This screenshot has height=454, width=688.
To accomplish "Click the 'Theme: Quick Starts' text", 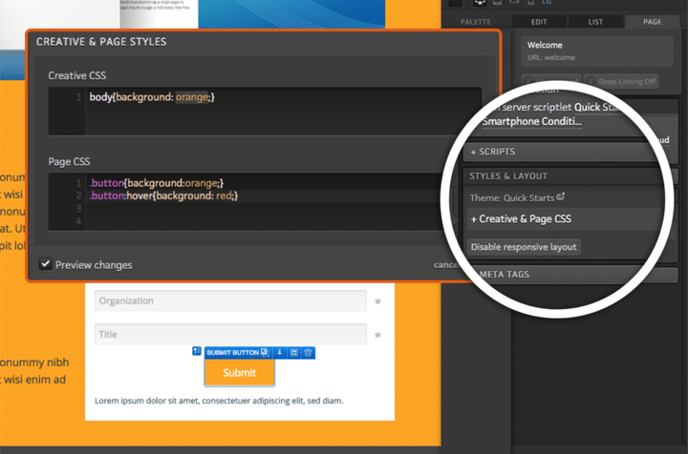I will [x=512, y=198].
